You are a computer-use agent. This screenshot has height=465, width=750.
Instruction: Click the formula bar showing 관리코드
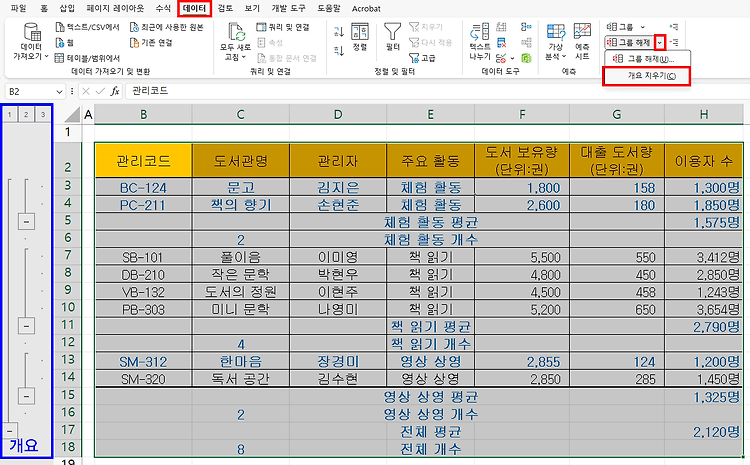pos(435,91)
